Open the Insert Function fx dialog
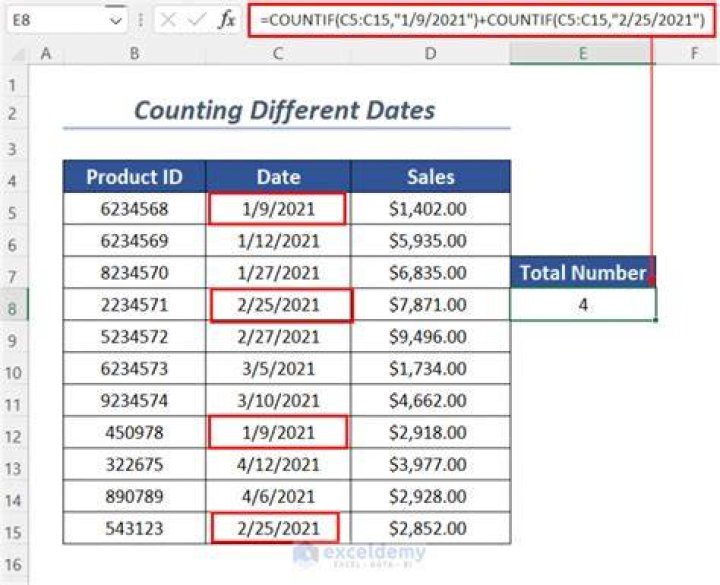The width and height of the screenshot is (720, 585). tap(226, 20)
